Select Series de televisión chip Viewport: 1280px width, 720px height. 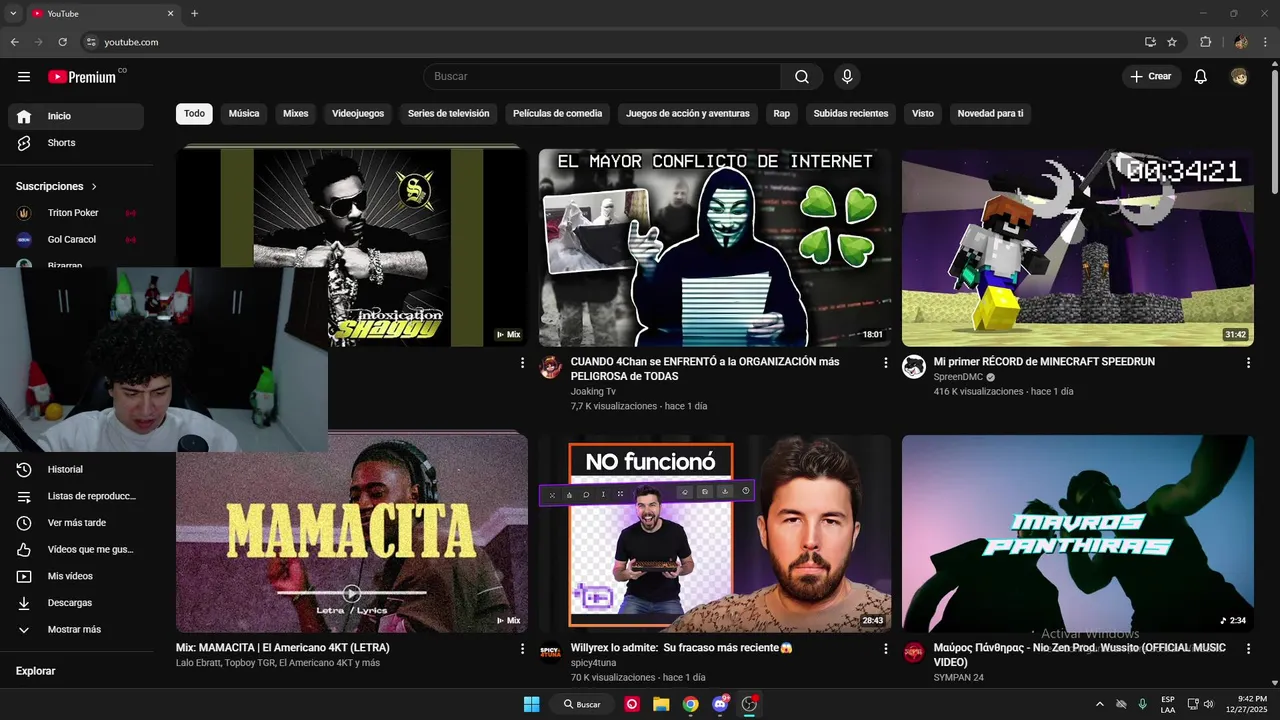(449, 114)
